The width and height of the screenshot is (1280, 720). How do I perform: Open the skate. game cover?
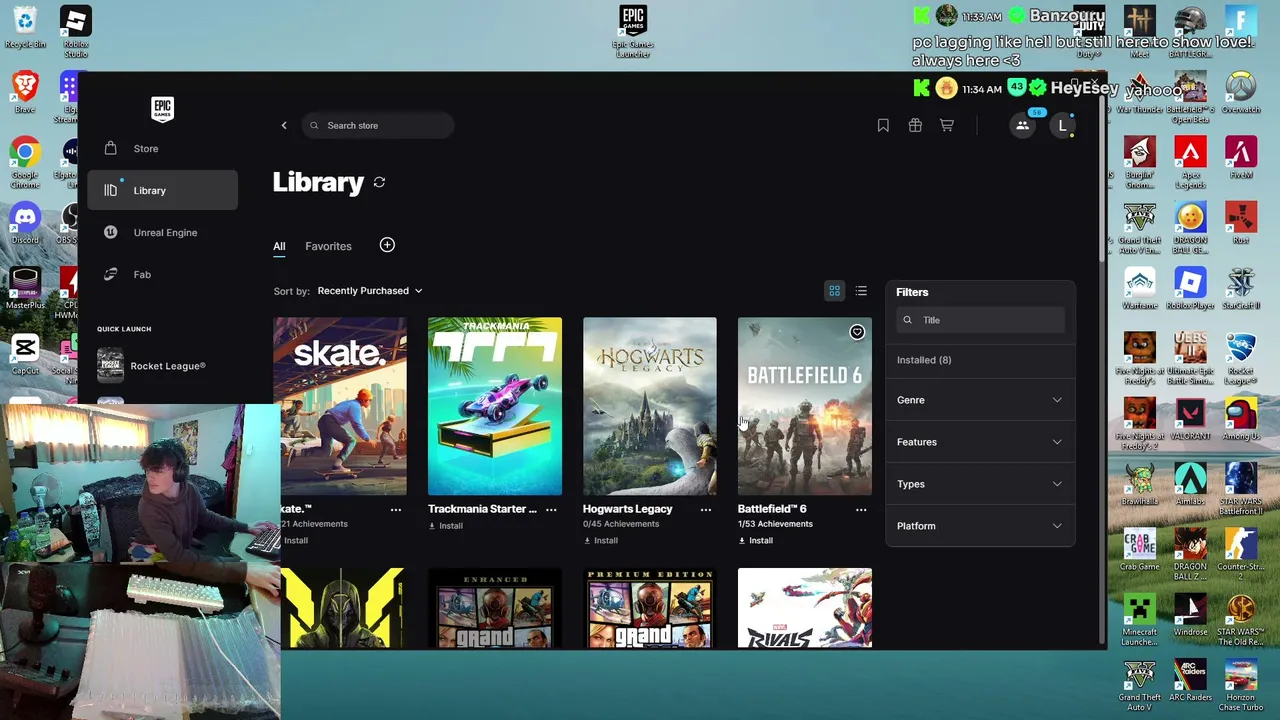click(343, 406)
